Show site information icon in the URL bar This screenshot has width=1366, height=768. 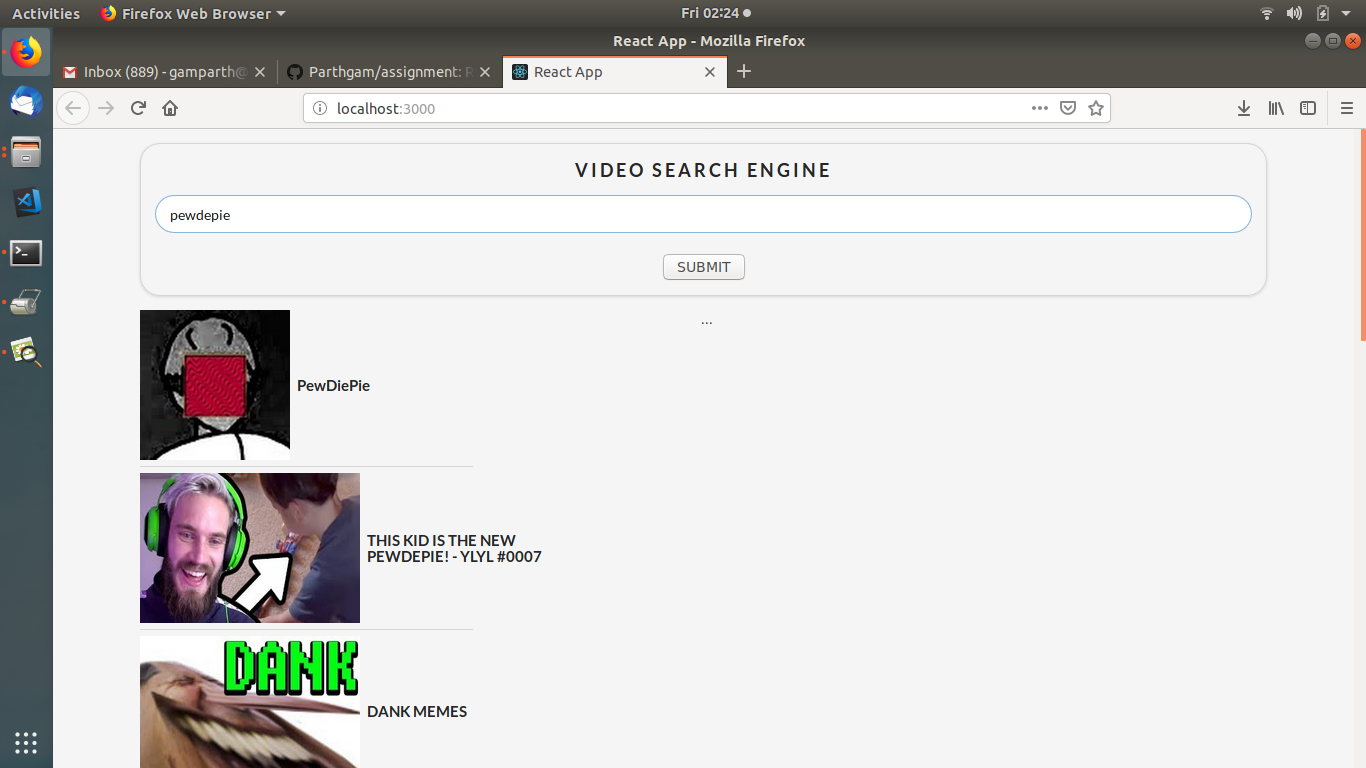tap(320, 108)
